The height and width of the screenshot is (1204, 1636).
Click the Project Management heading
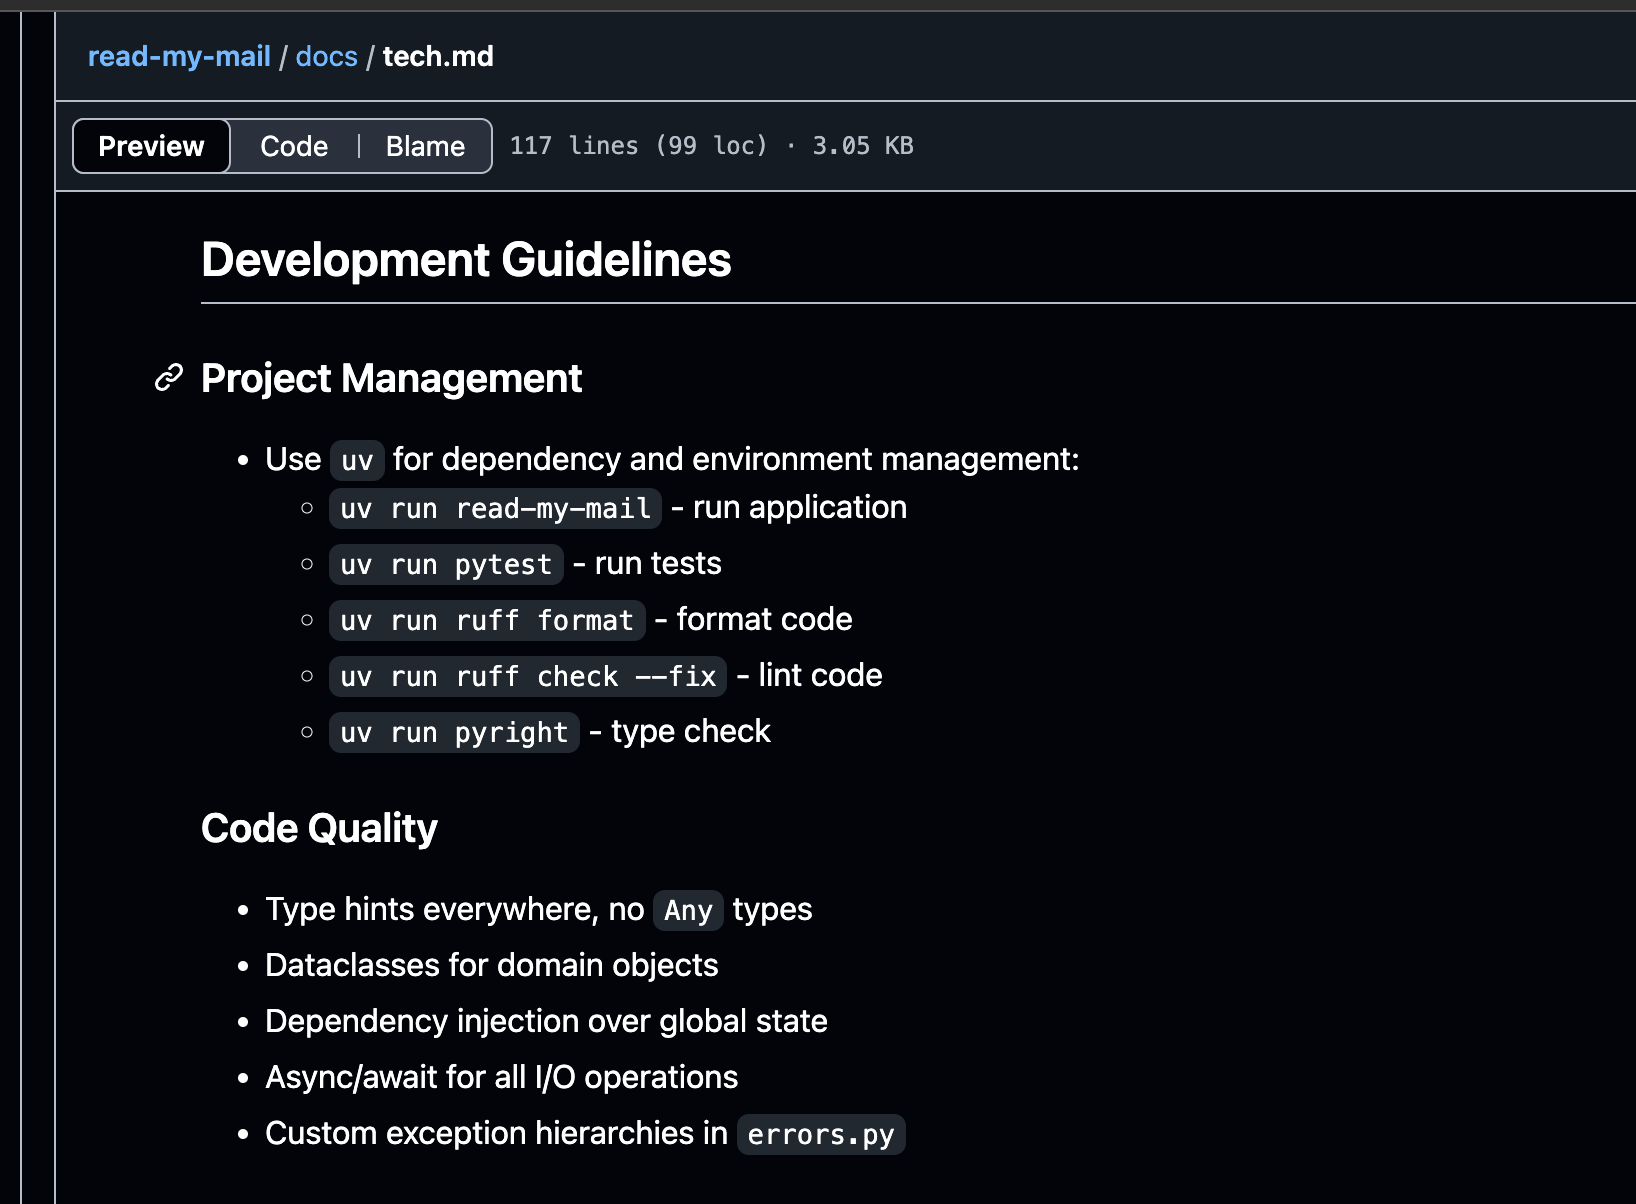[x=391, y=379]
